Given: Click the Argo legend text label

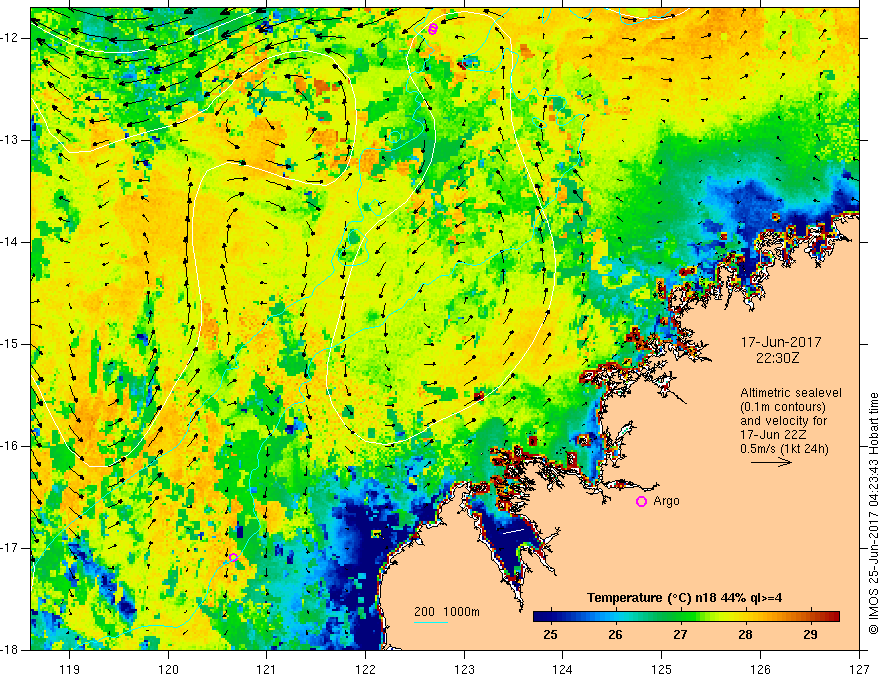Looking at the screenshot, I should tap(666, 501).
